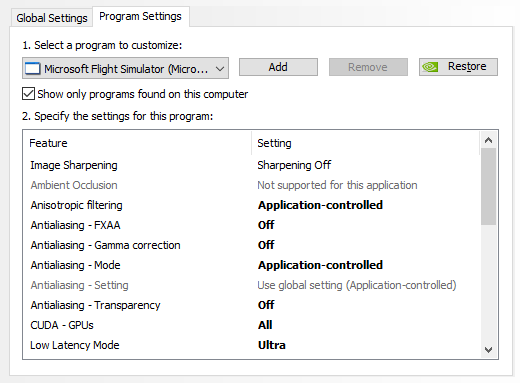Switch to the Global Settings tab
The width and height of the screenshot is (520, 383).
(x=52, y=18)
